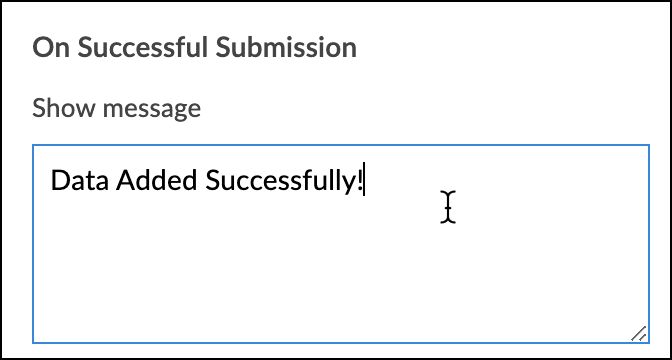Click the blue bottom border of textarea
The image size is (672, 360).
point(341,343)
